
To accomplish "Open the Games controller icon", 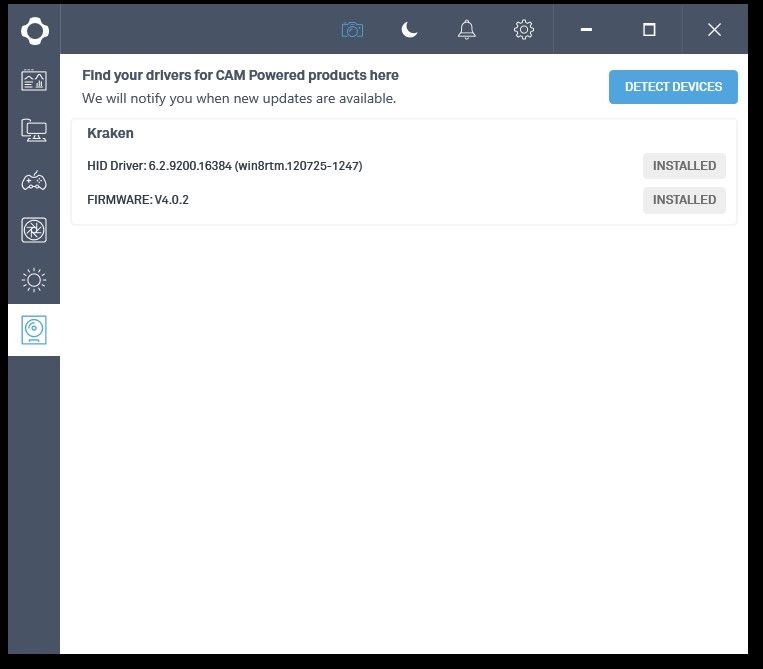I will click(34, 181).
